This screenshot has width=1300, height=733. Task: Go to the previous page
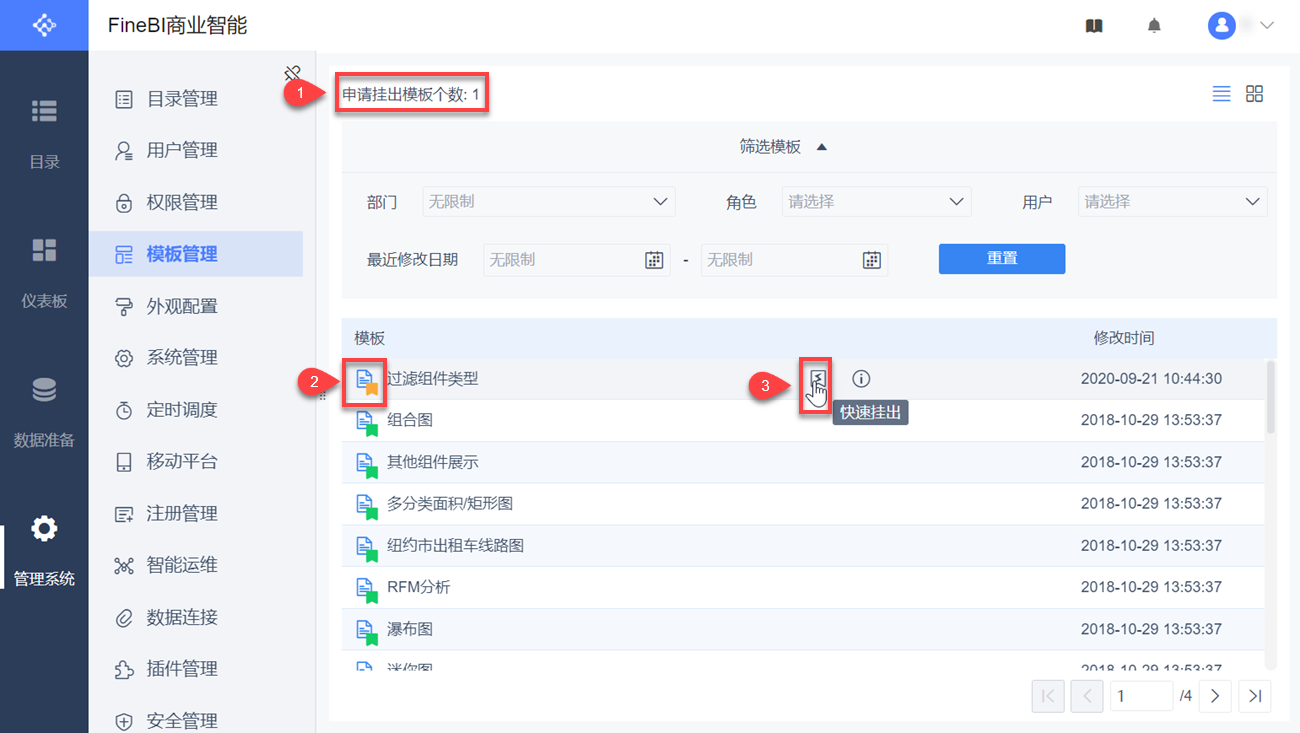[x=1087, y=696]
